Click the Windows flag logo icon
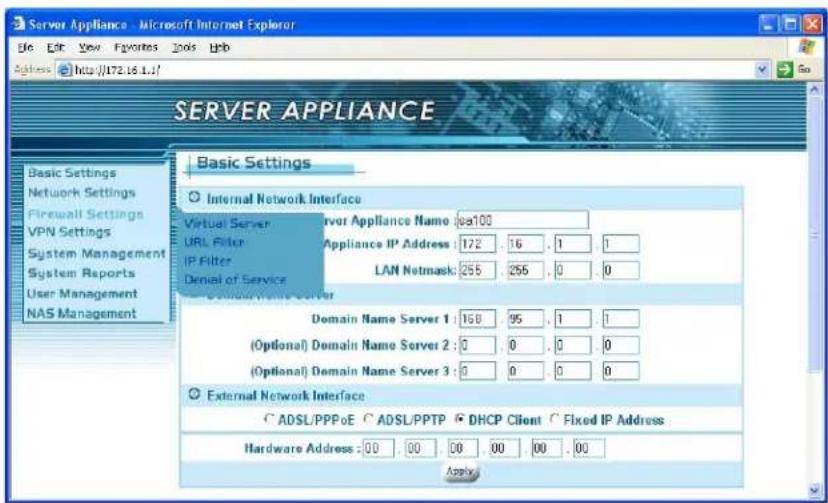This screenshot has width=828, height=503. tap(806, 47)
